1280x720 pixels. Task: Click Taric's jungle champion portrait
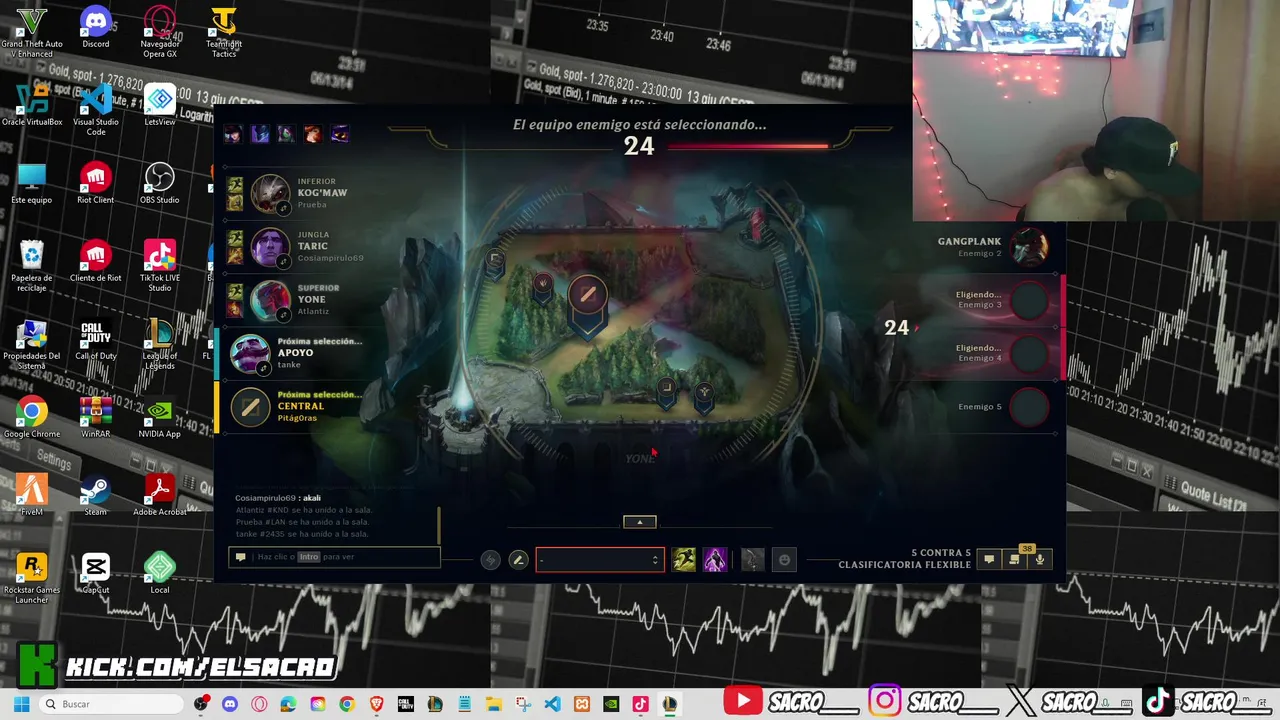270,247
